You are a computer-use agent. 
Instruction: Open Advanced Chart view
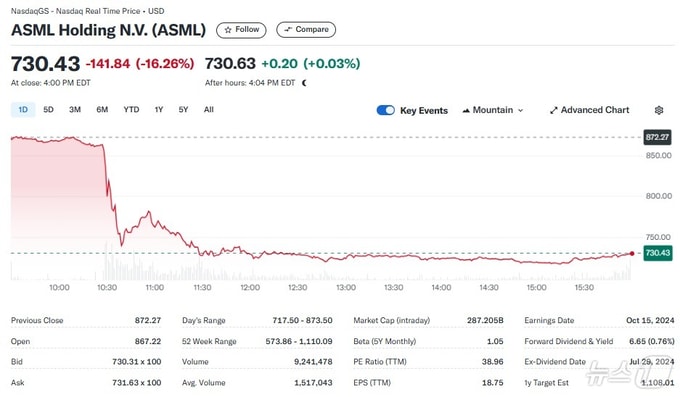pos(589,110)
